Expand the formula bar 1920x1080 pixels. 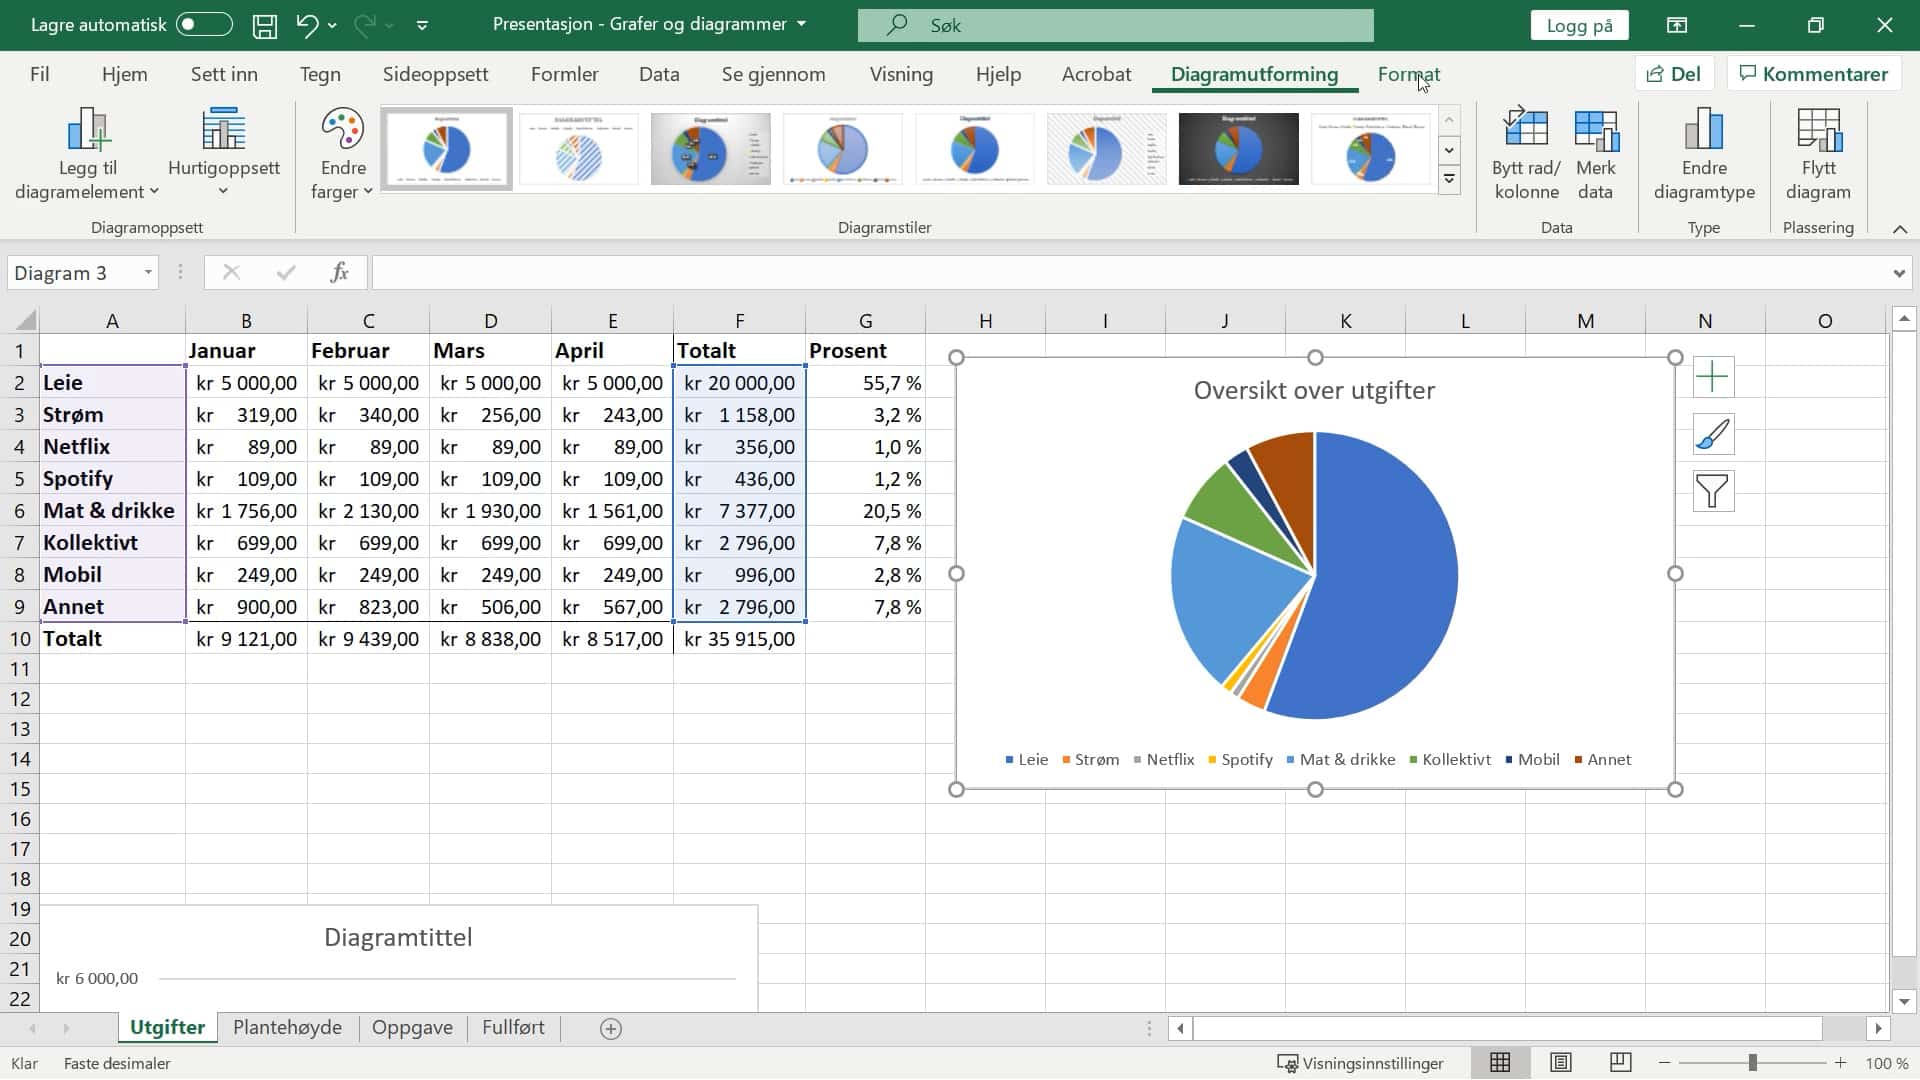tap(1898, 273)
